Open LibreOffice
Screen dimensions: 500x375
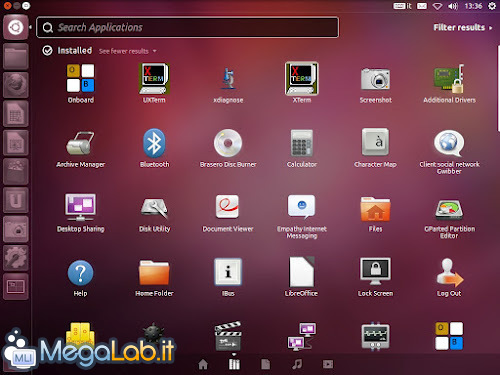click(x=302, y=277)
